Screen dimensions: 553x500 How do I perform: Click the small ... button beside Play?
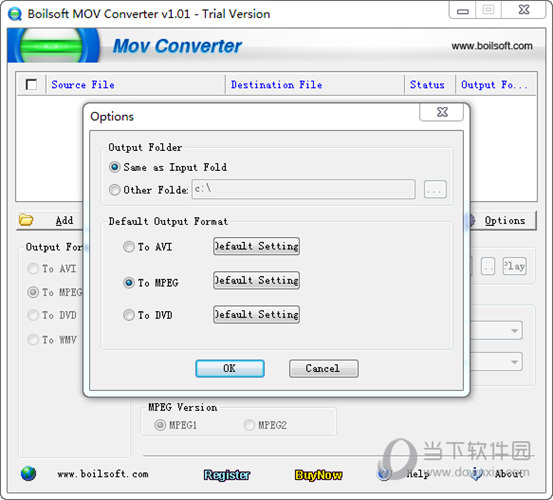point(488,266)
